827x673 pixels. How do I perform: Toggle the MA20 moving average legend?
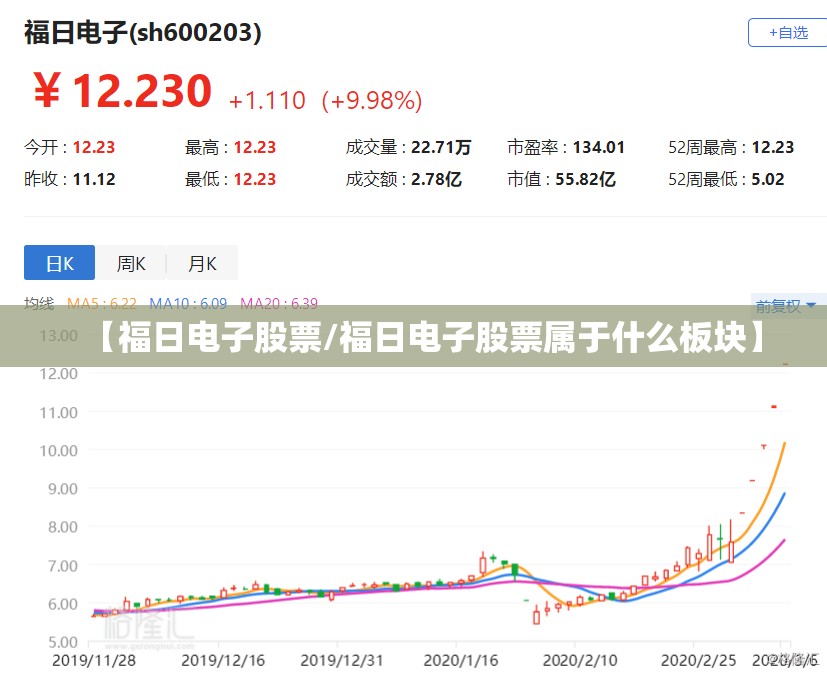click(x=279, y=303)
